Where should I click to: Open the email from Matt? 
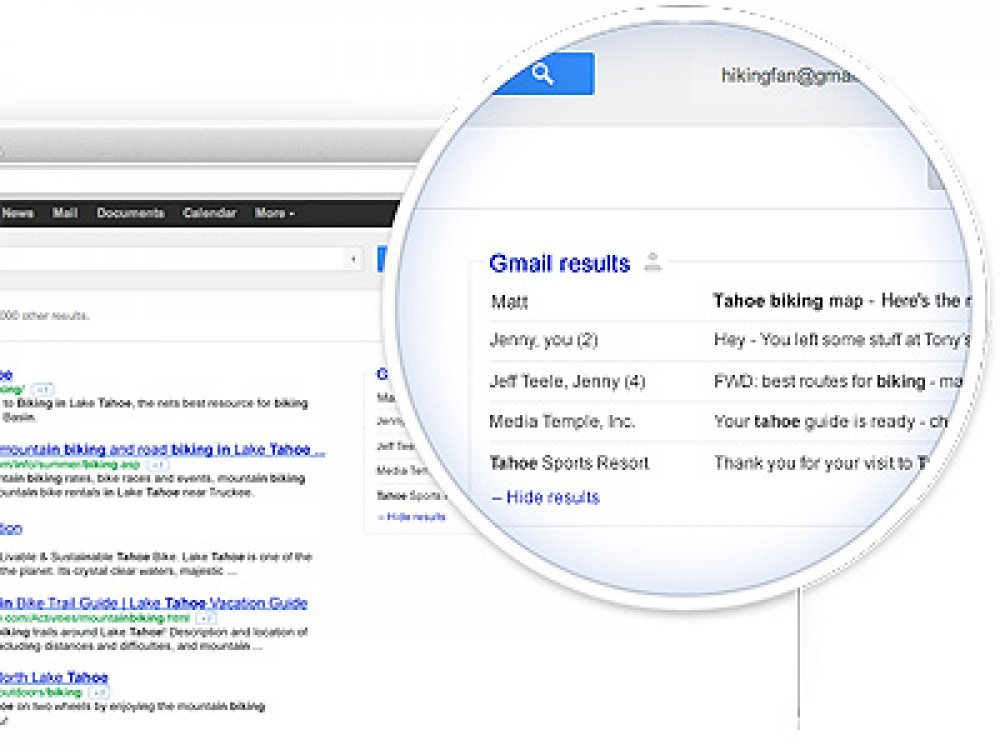click(x=509, y=302)
